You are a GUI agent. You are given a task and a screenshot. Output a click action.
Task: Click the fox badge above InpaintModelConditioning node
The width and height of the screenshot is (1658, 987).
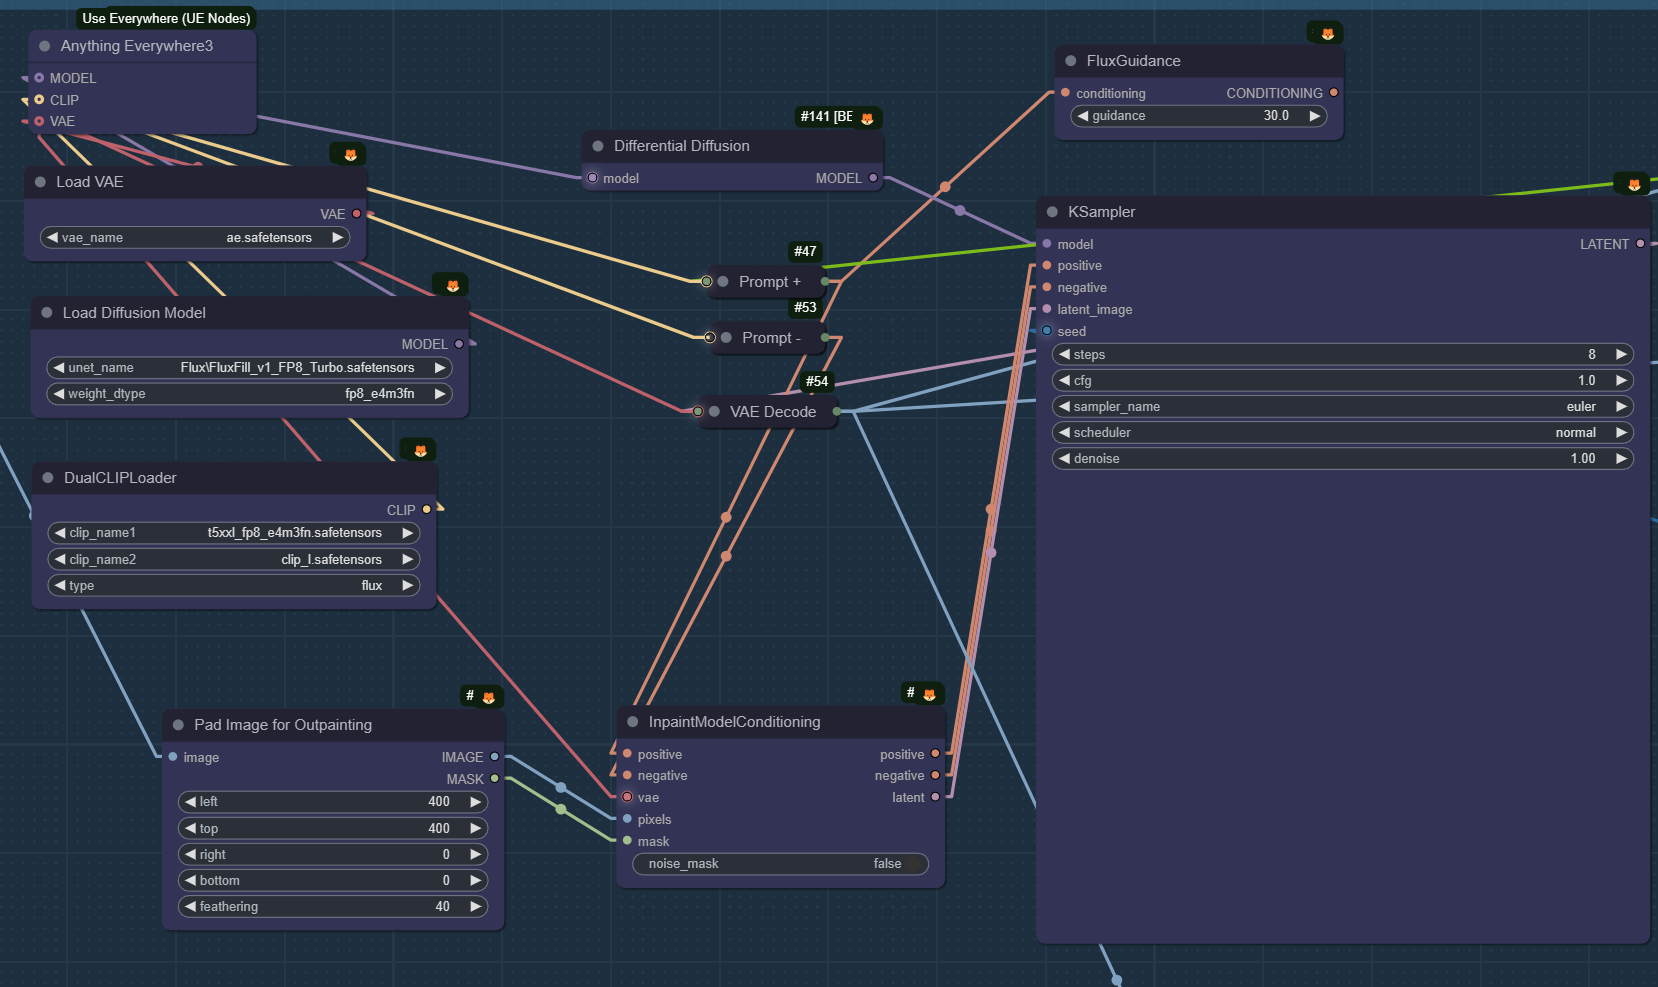(x=929, y=694)
